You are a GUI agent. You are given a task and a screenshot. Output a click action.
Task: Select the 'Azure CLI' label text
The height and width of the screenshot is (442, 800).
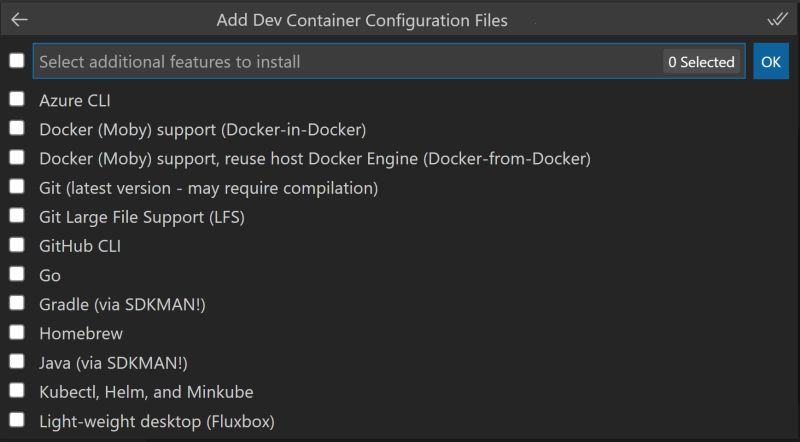[x=75, y=101]
